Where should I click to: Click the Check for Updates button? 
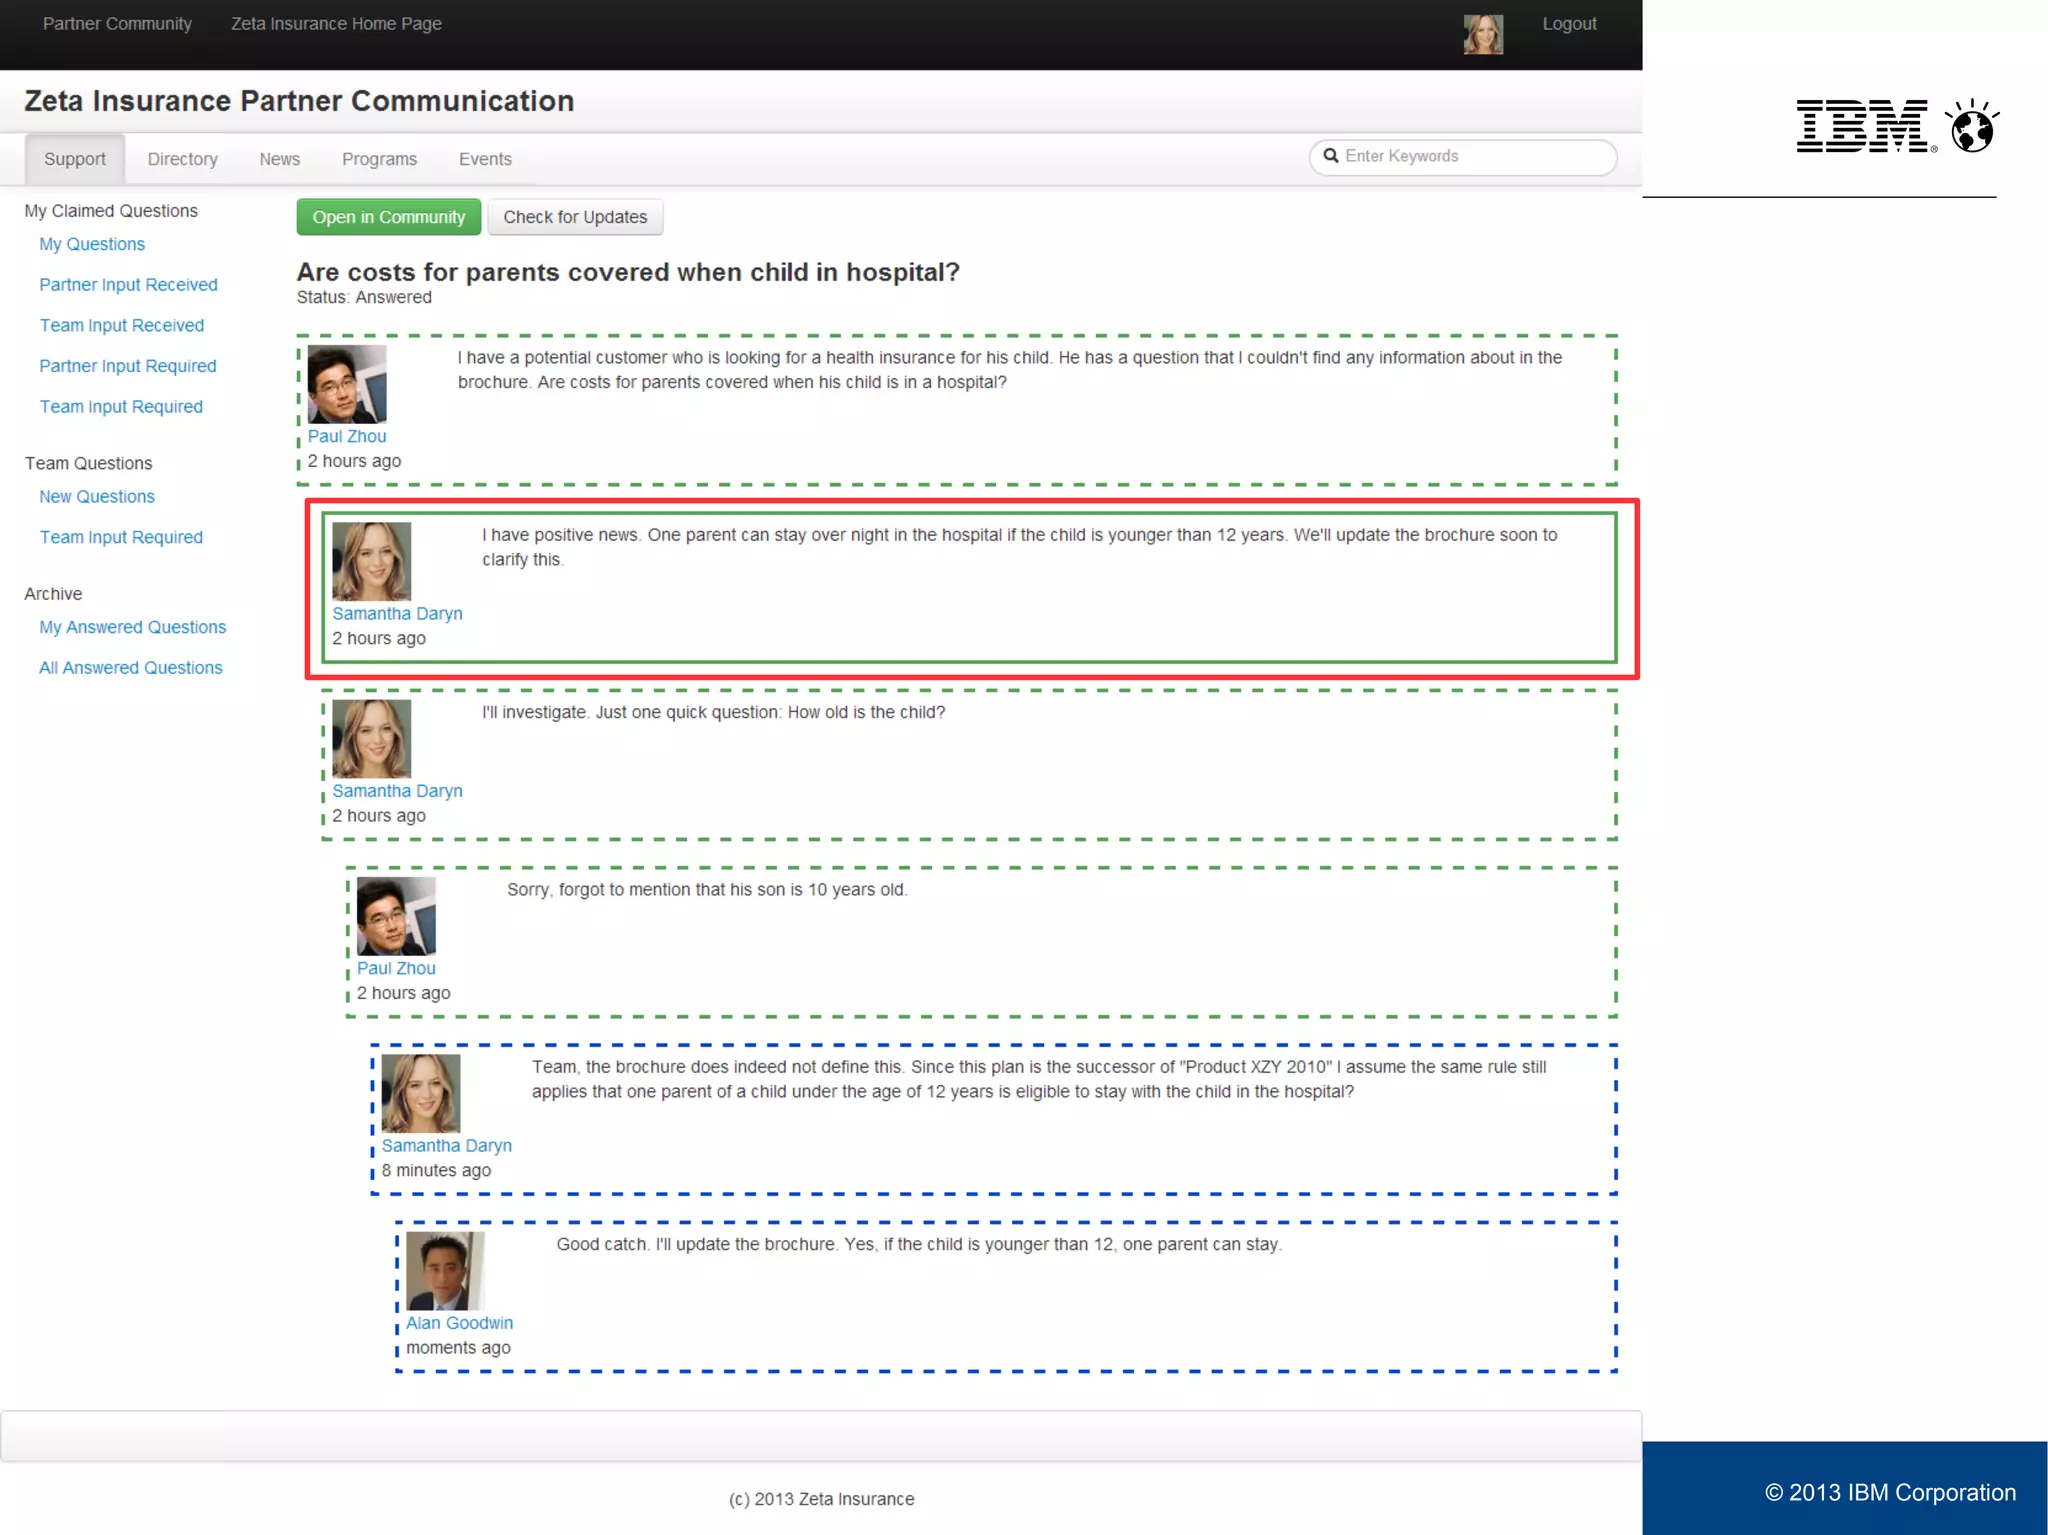(575, 217)
